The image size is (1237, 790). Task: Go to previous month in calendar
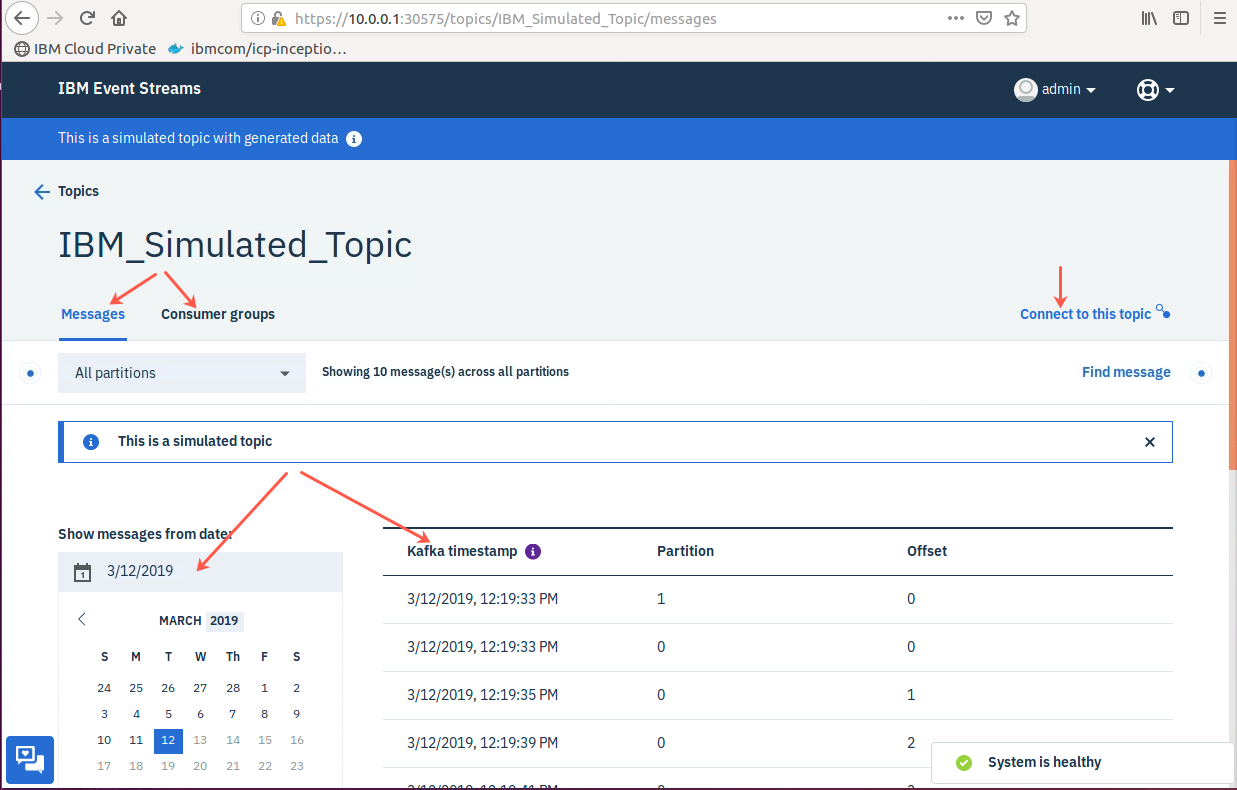click(x=82, y=620)
